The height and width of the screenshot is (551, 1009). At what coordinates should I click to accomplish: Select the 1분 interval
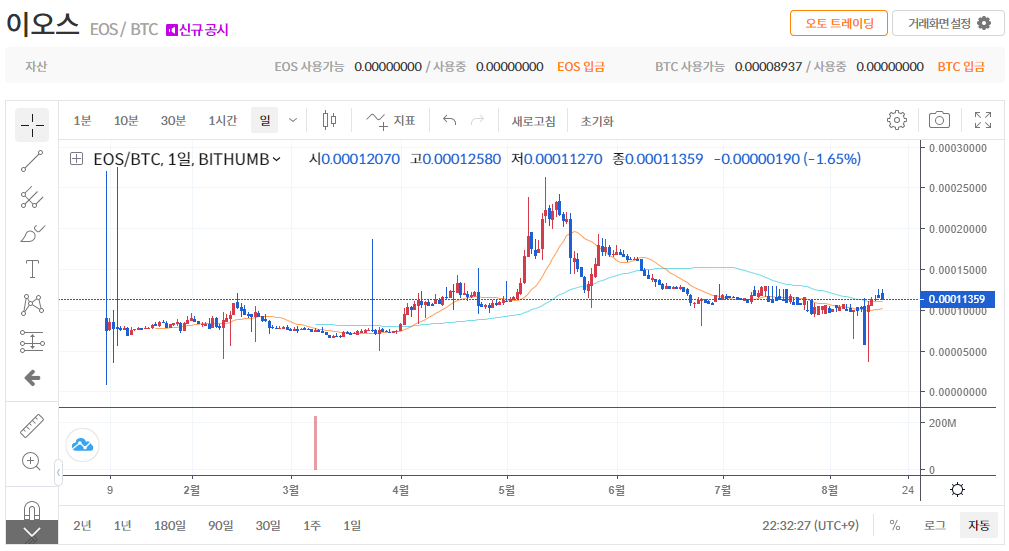[82, 120]
